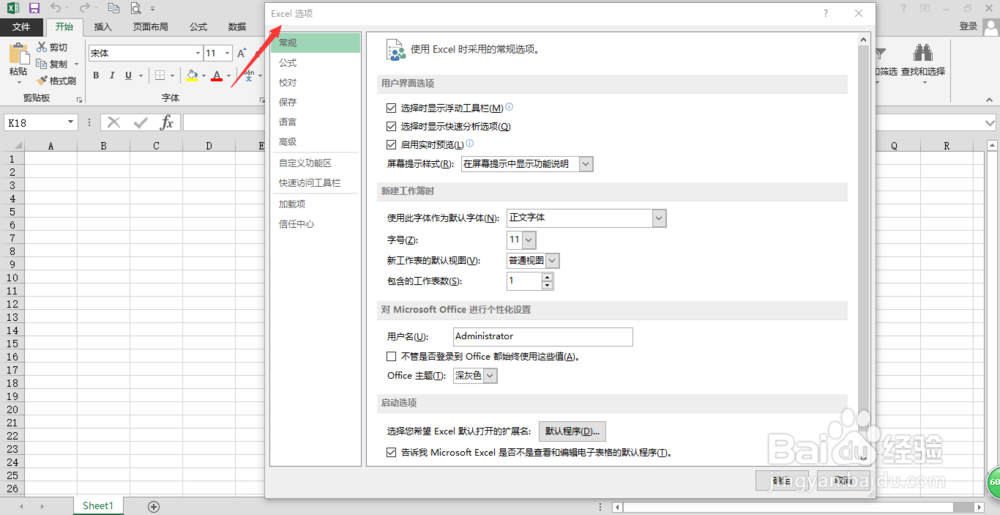This screenshot has height=515, width=1000.
Task: Switch to the Data ribbon tab
Action: 237,27
